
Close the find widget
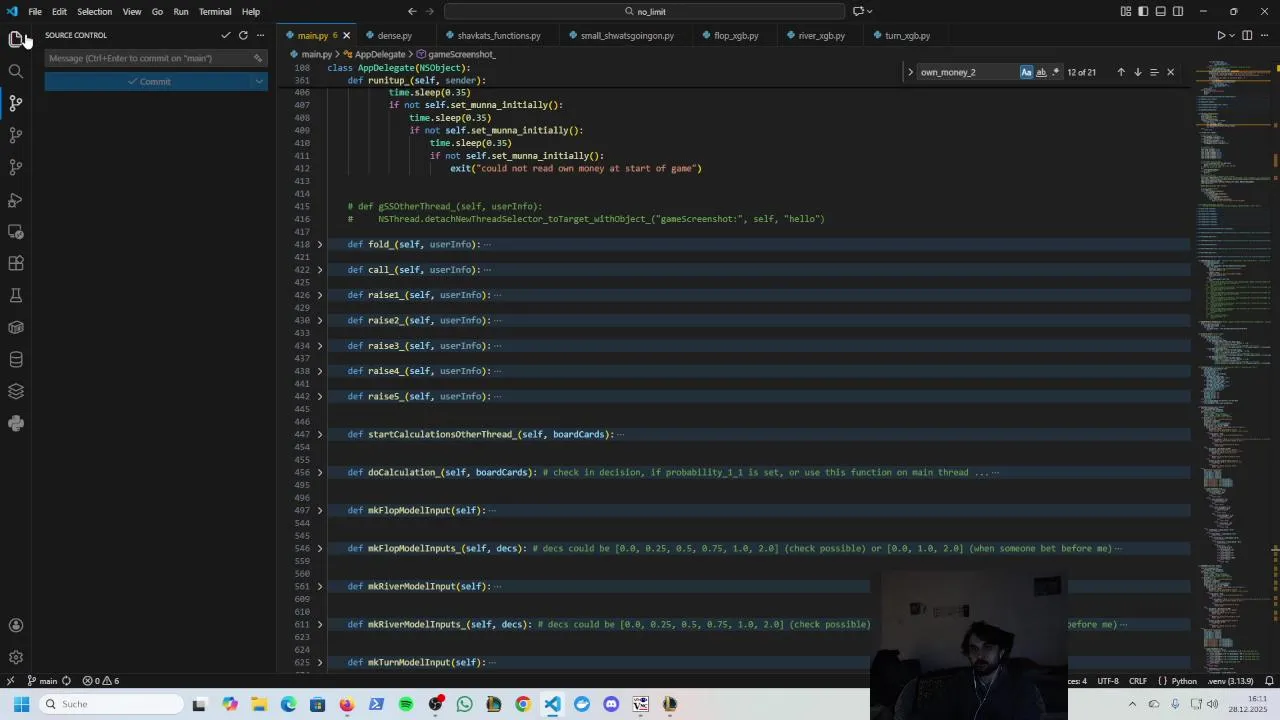coord(1170,72)
